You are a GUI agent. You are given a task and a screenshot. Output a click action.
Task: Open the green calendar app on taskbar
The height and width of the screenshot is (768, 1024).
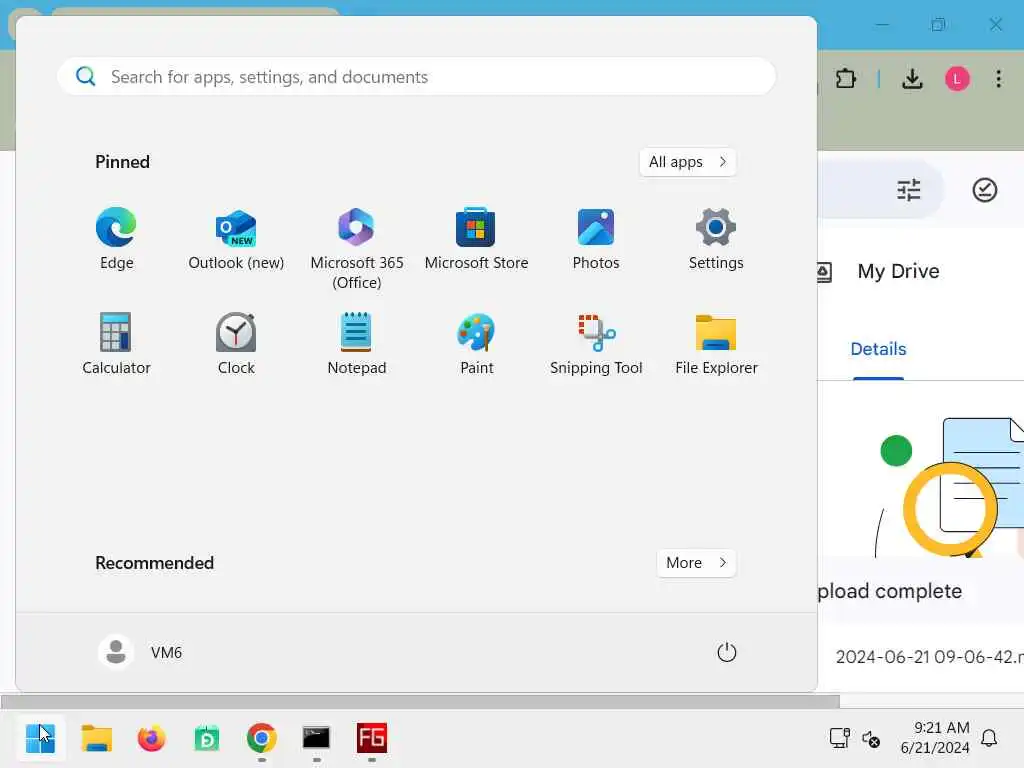tap(207, 739)
